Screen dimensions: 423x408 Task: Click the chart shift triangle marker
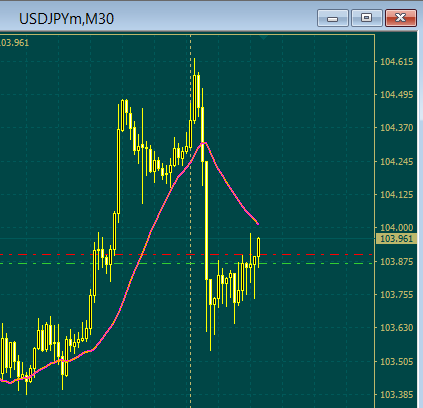(264, 37)
